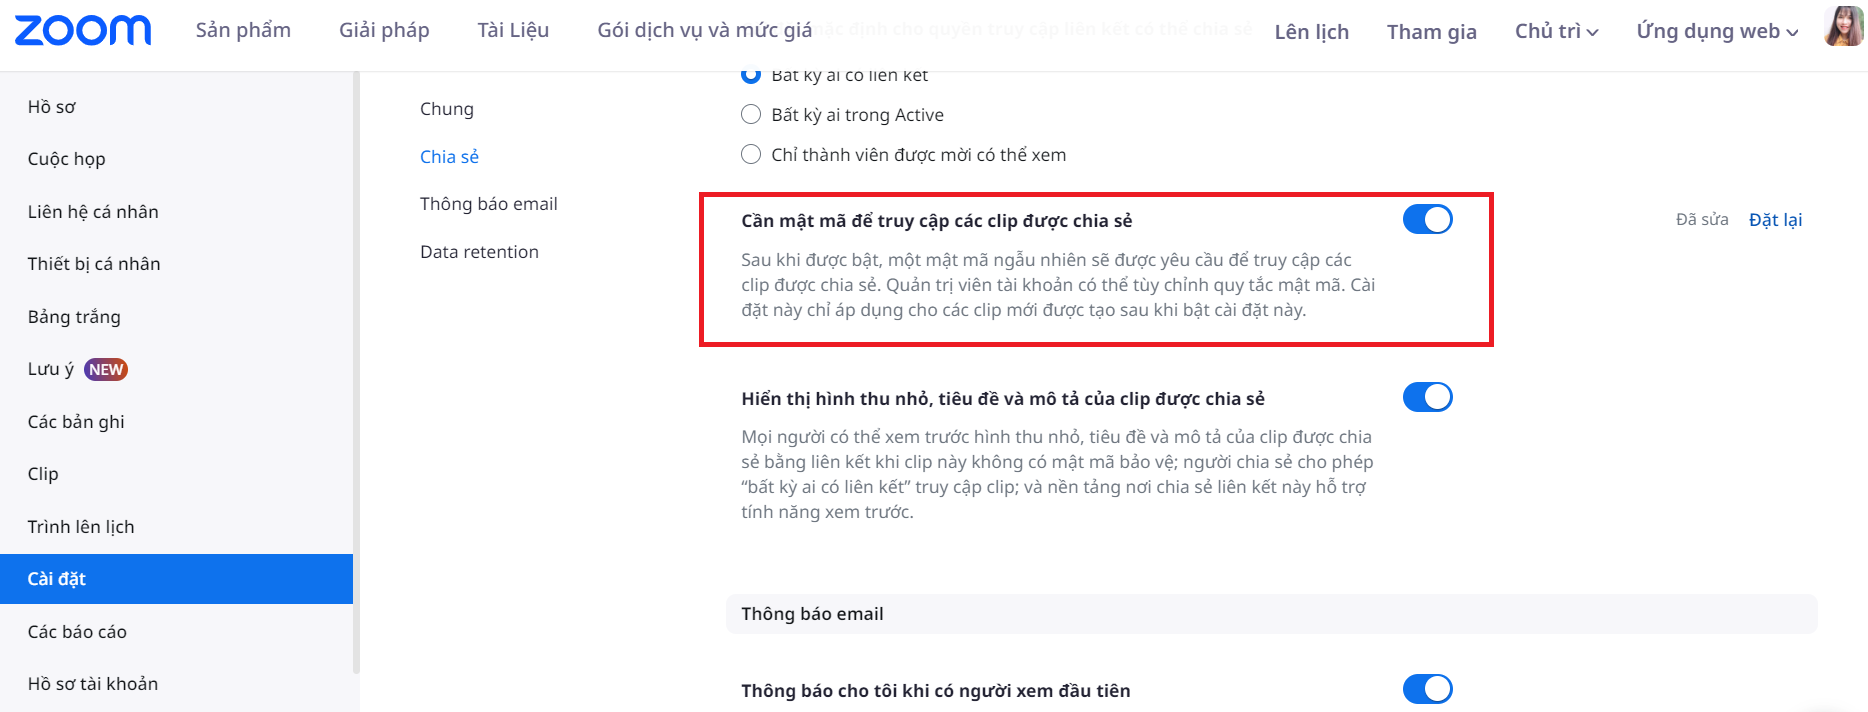Screen dimensions: 1868x712
Task: Open the profile avatar picture
Action: point(1843,27)
